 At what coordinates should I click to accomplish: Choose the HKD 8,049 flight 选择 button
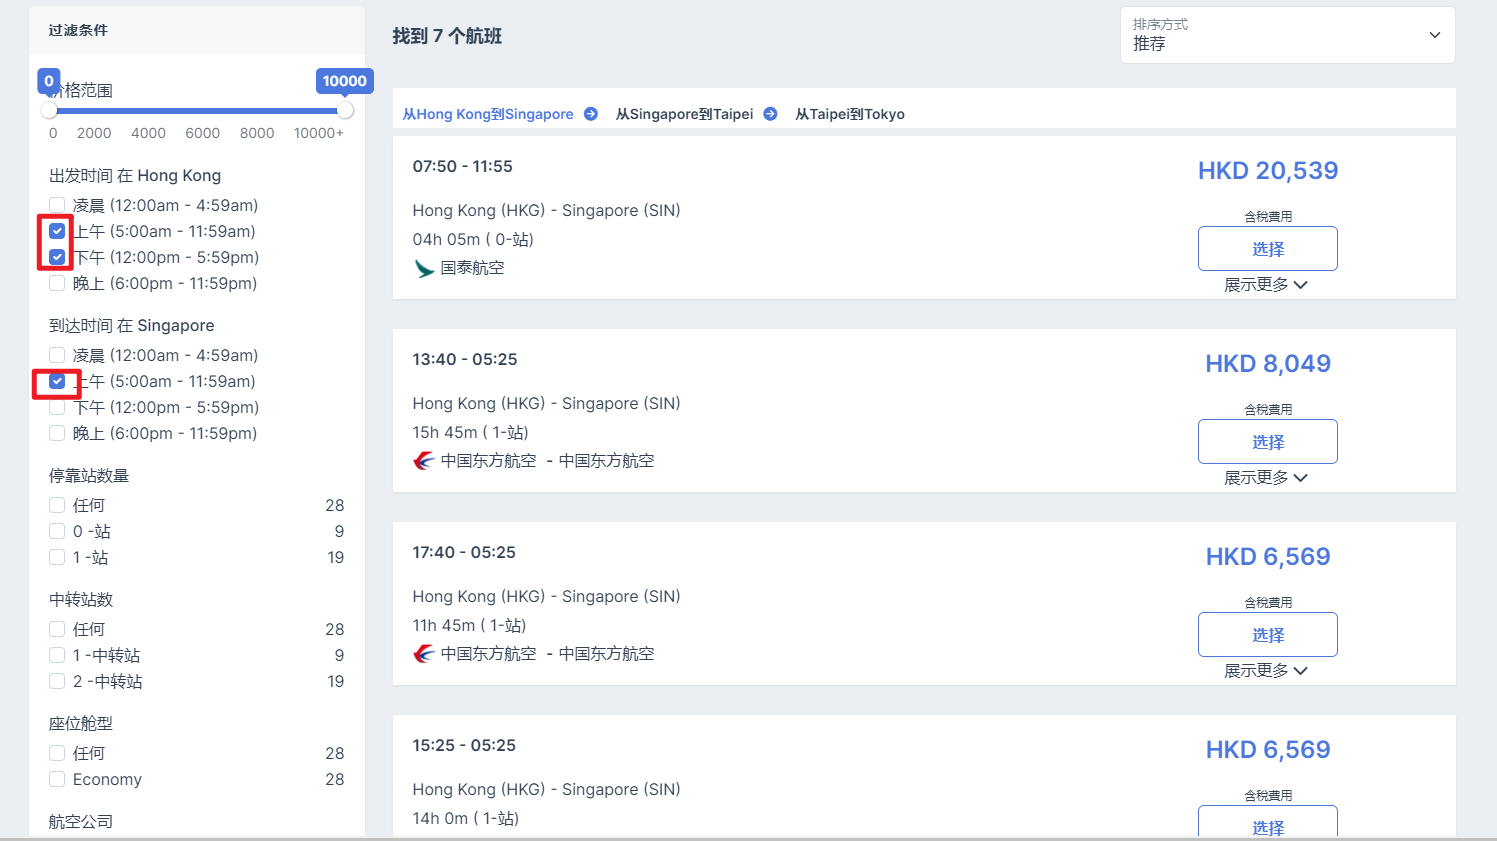(1267, 442)
